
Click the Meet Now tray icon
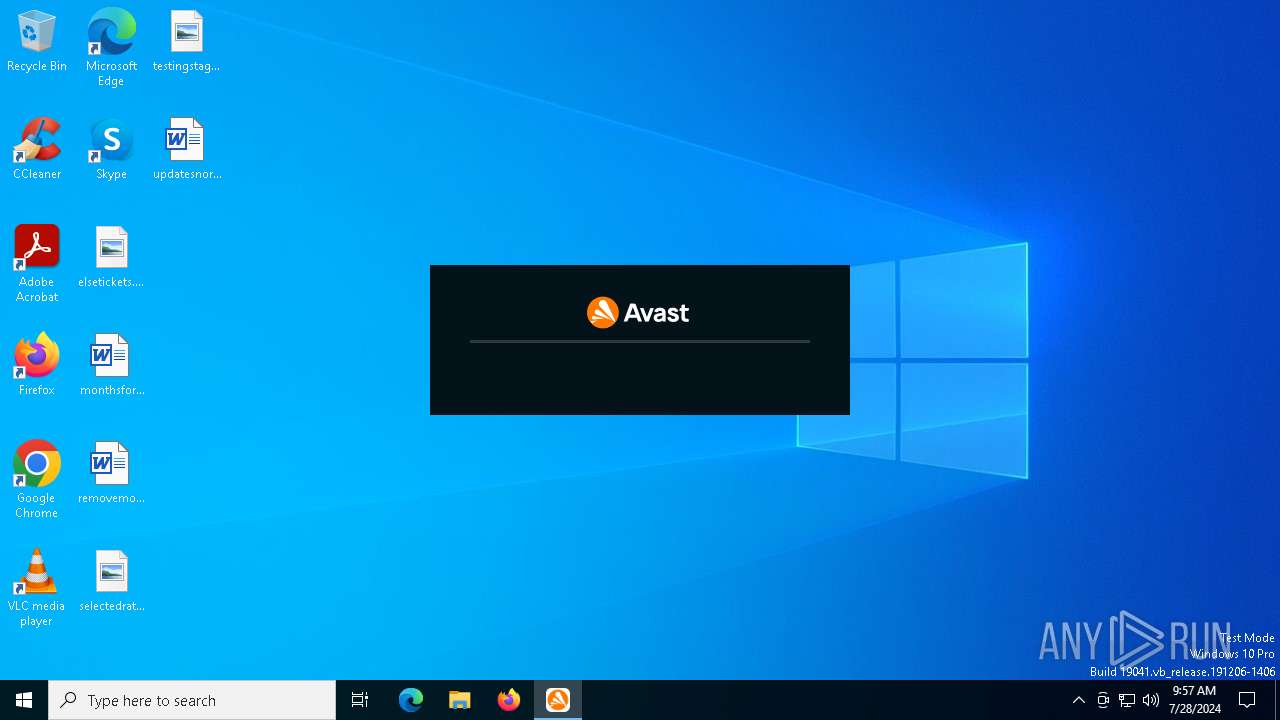tap(1103, 700)
